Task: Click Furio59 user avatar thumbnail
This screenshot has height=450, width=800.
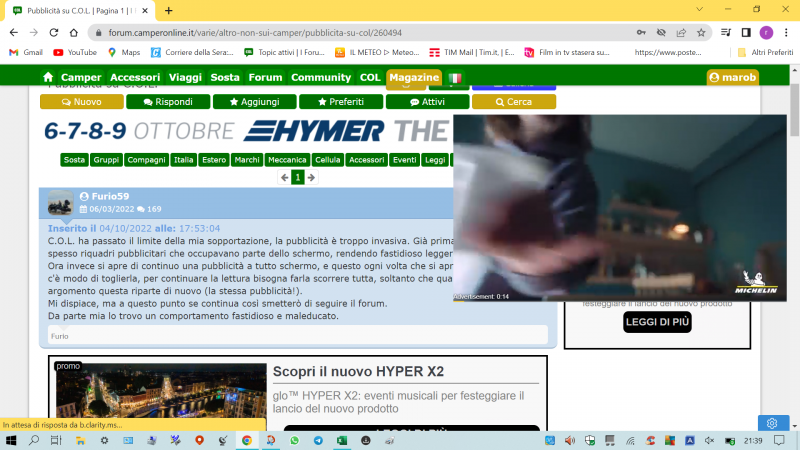Action: [60, 203]
